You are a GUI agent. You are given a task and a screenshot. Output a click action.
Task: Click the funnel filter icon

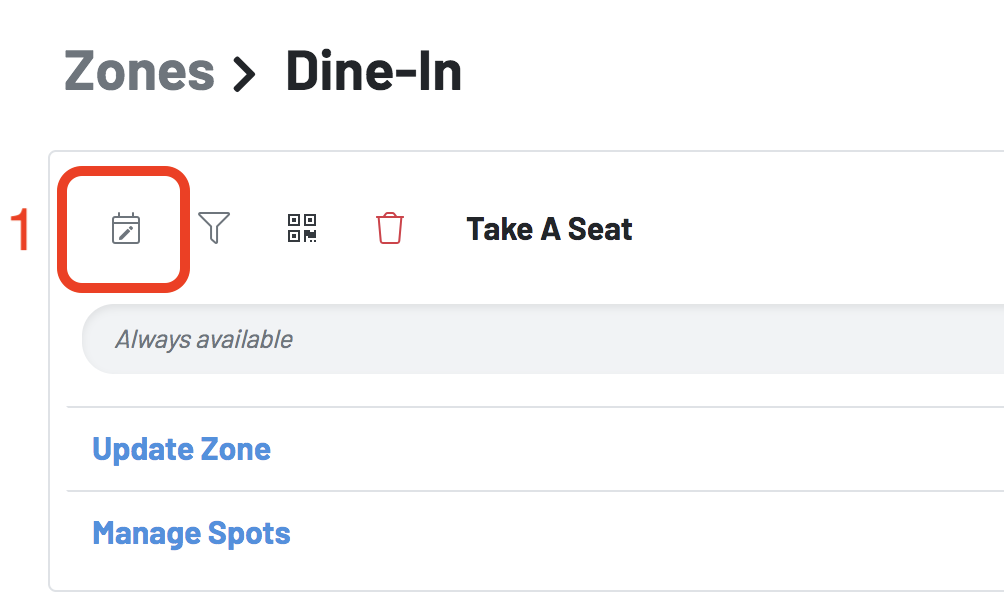coord(214,228)
